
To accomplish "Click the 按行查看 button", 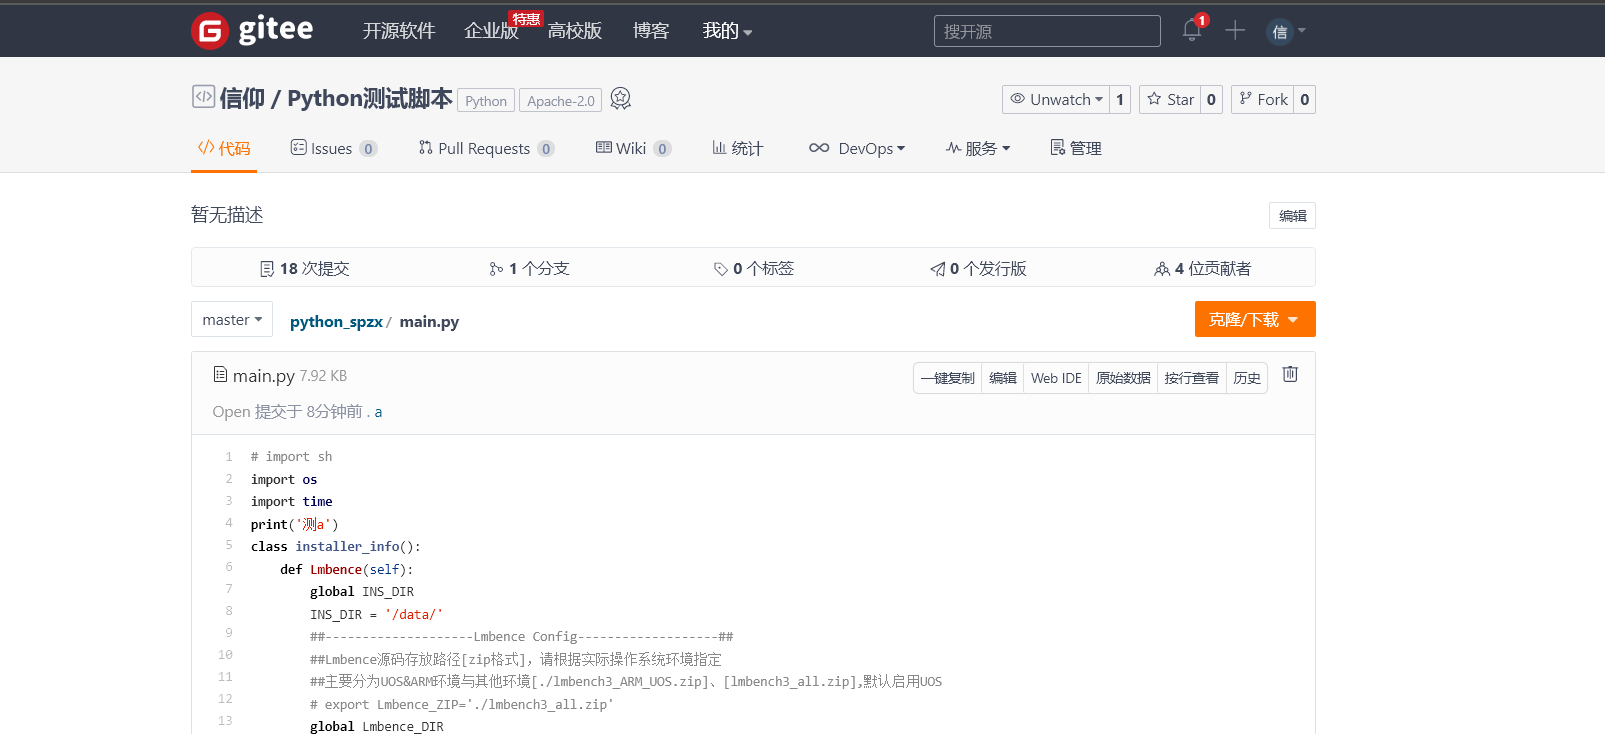I will point(1191,378).
